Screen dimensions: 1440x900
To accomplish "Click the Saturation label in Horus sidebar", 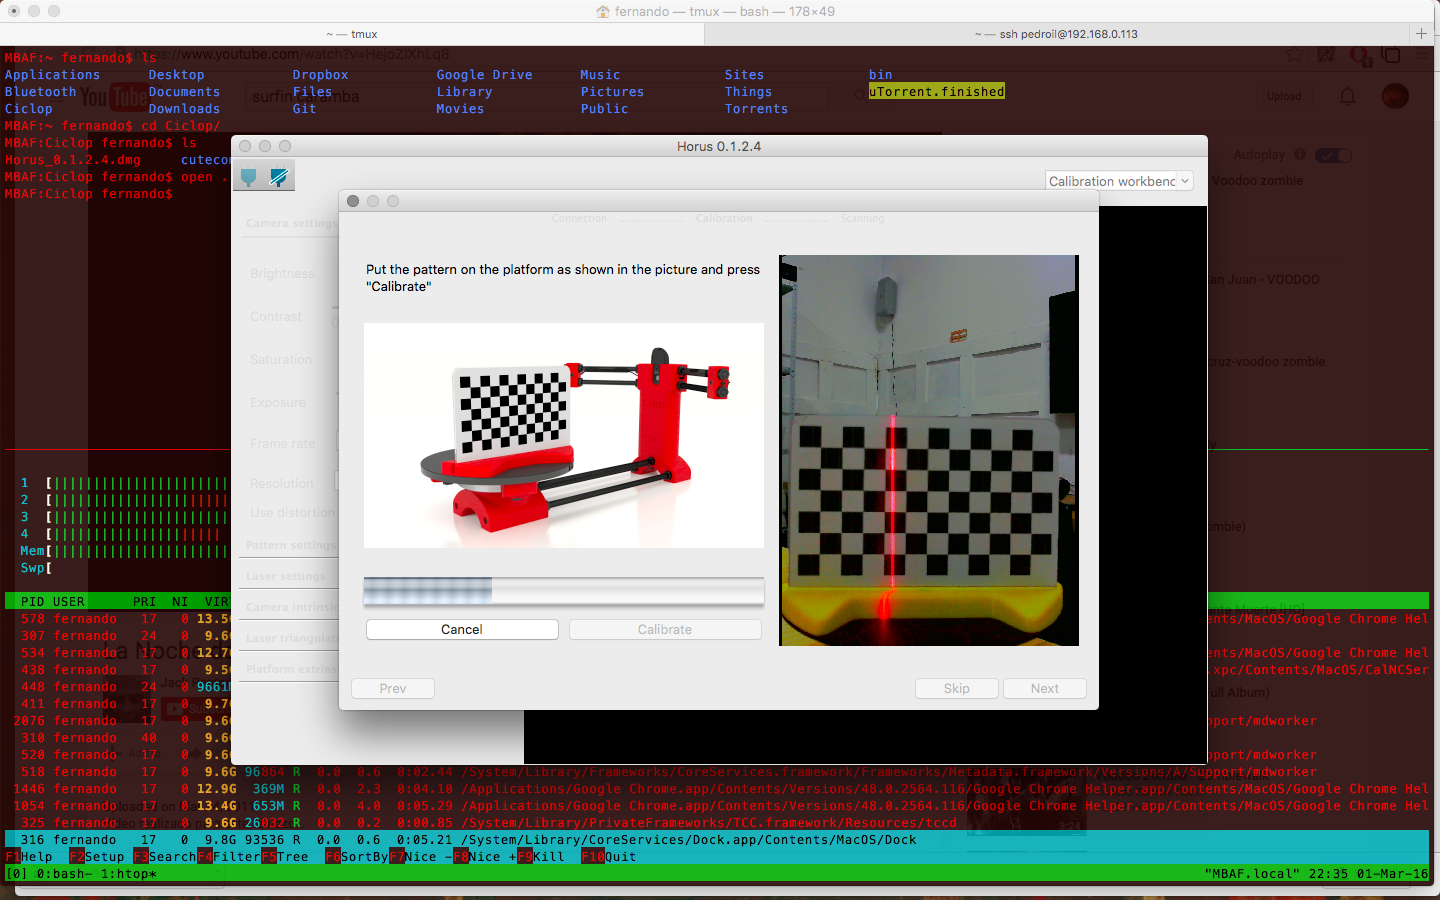I will click(x=281, y=359).
